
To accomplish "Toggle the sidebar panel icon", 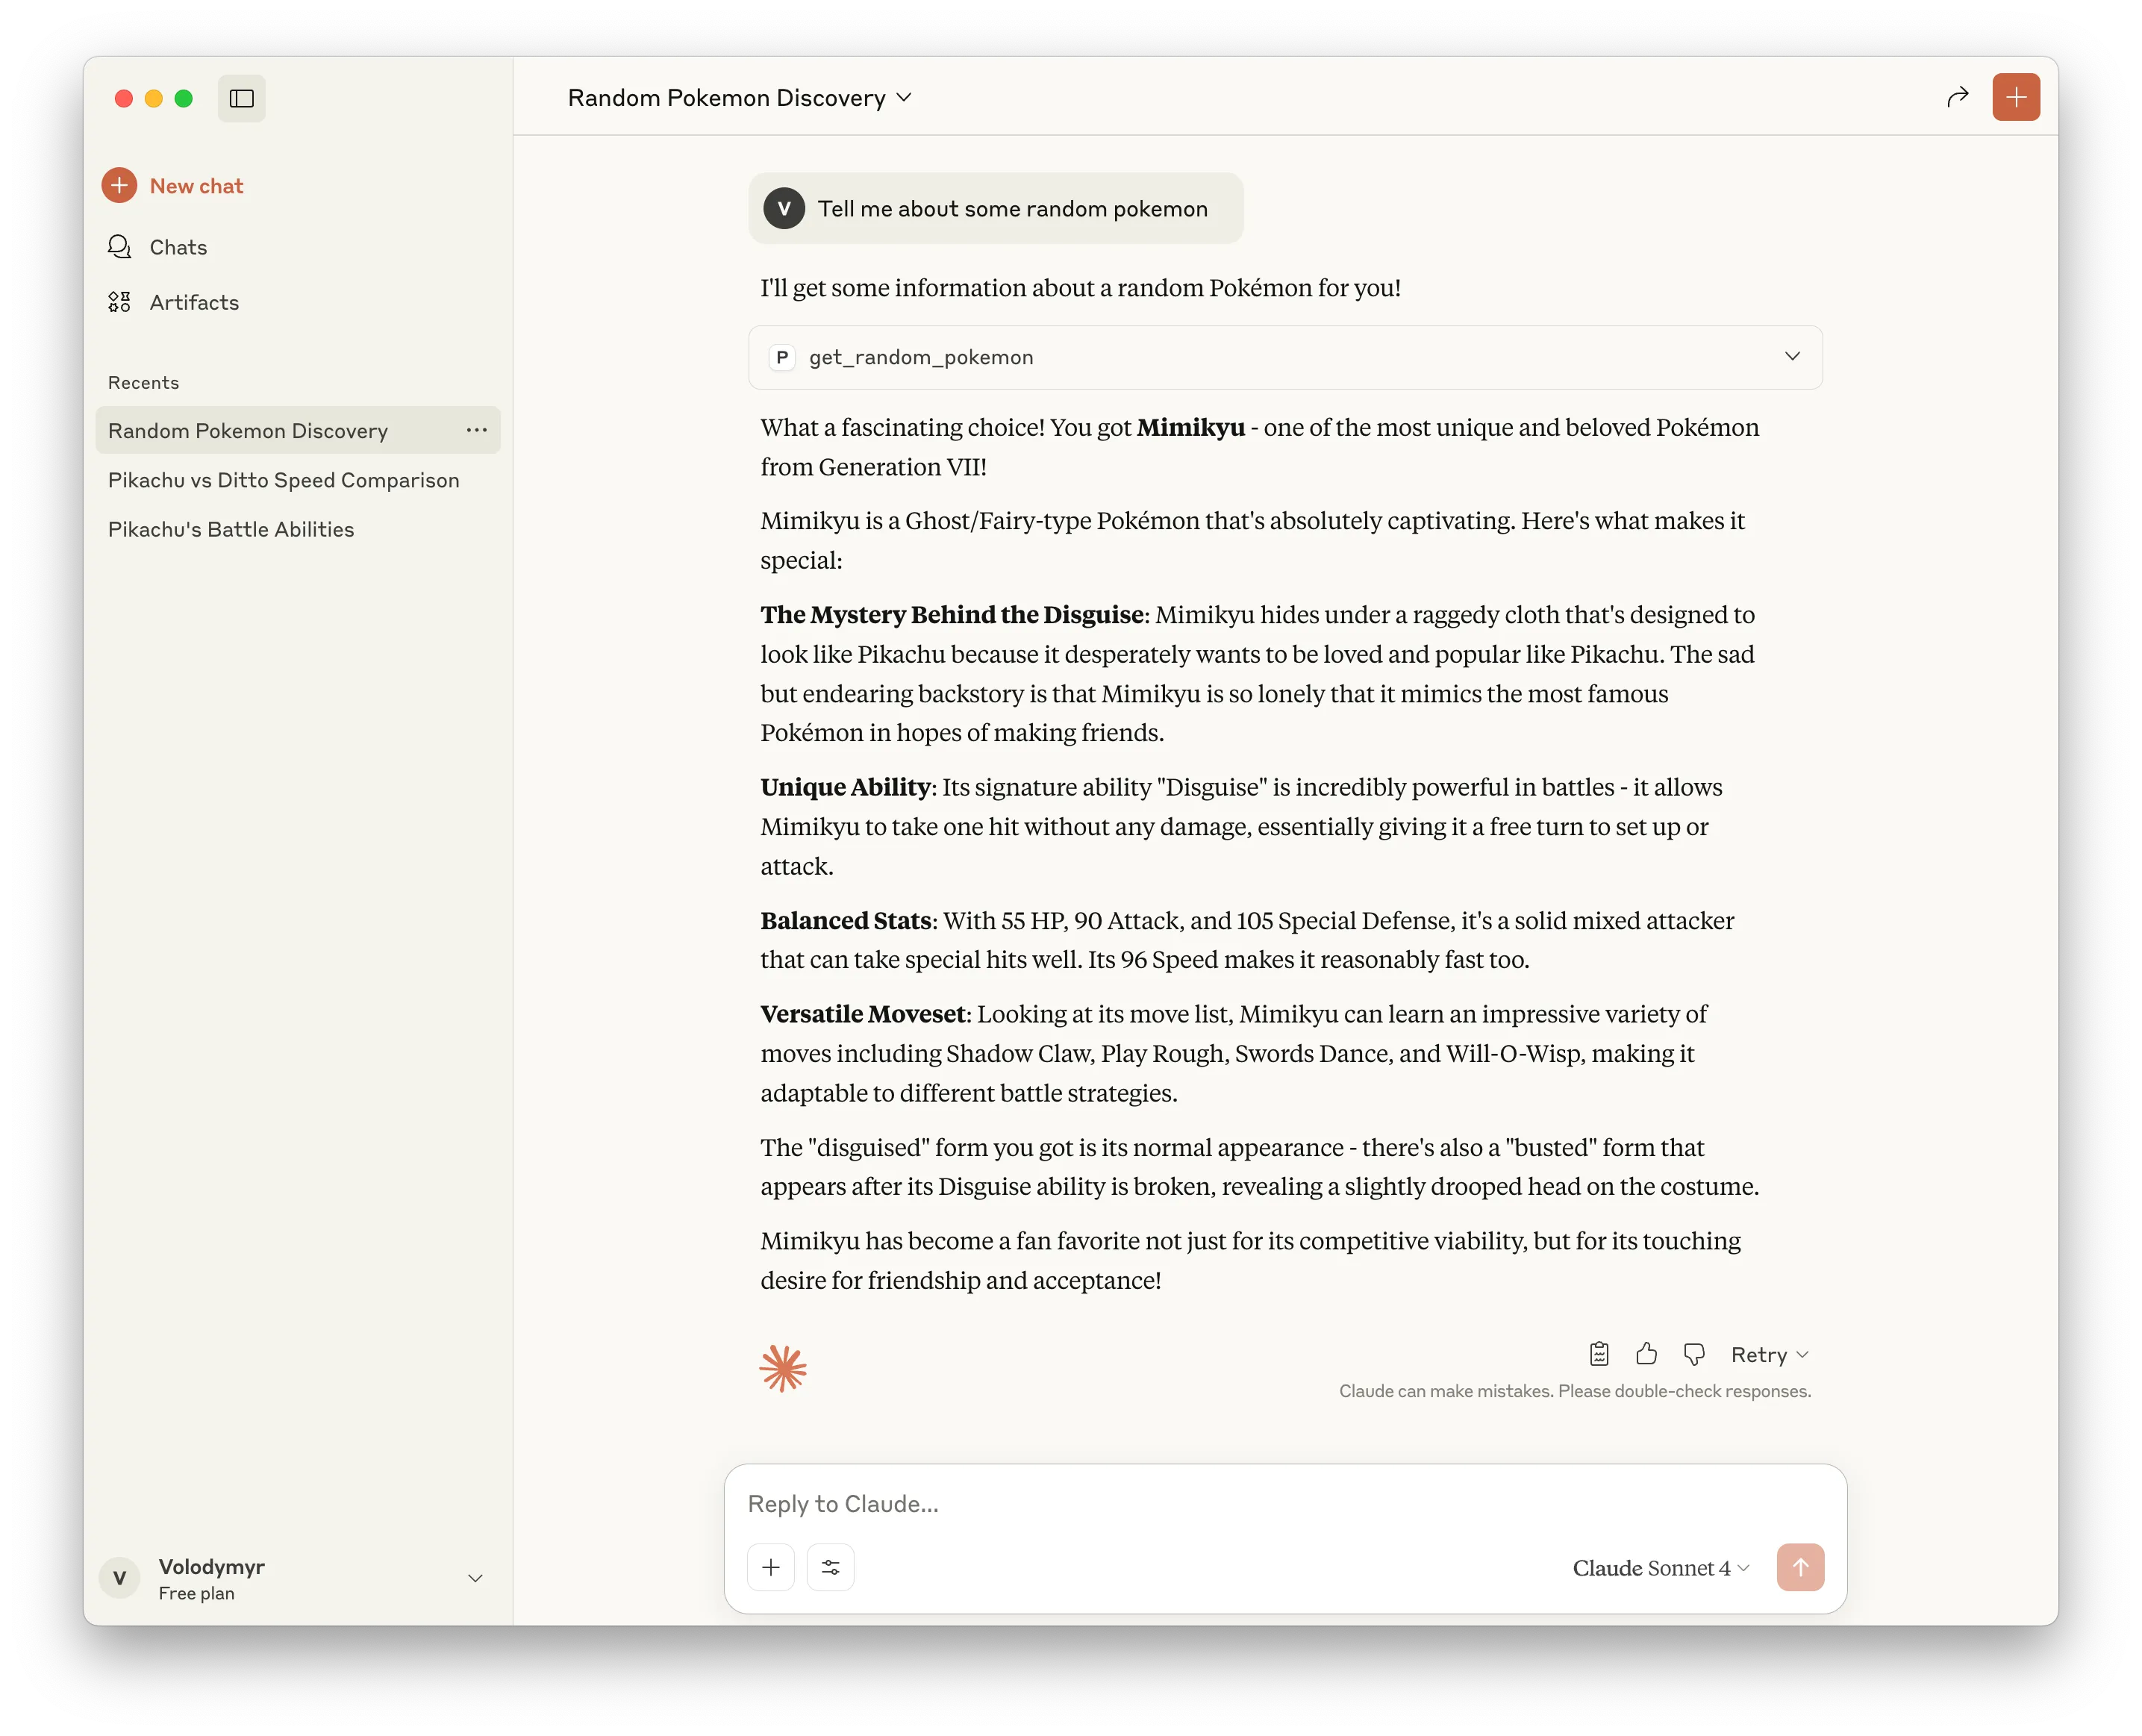I will pos(241,98).
